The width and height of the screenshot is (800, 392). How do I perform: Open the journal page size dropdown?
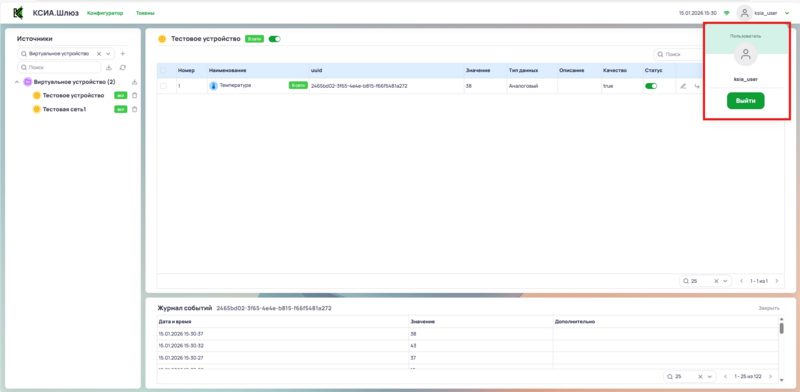709,376
